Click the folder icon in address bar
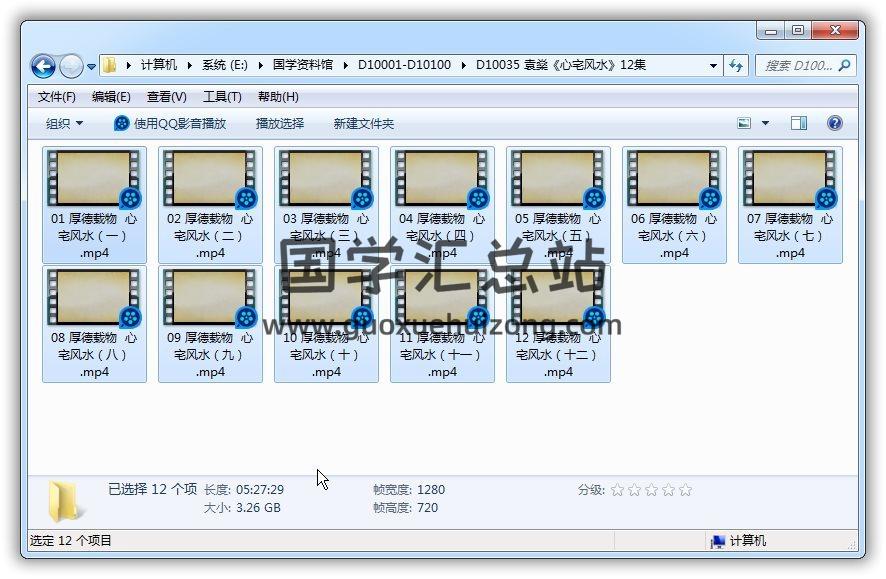 pyautogui.click(x=110, y=65)
